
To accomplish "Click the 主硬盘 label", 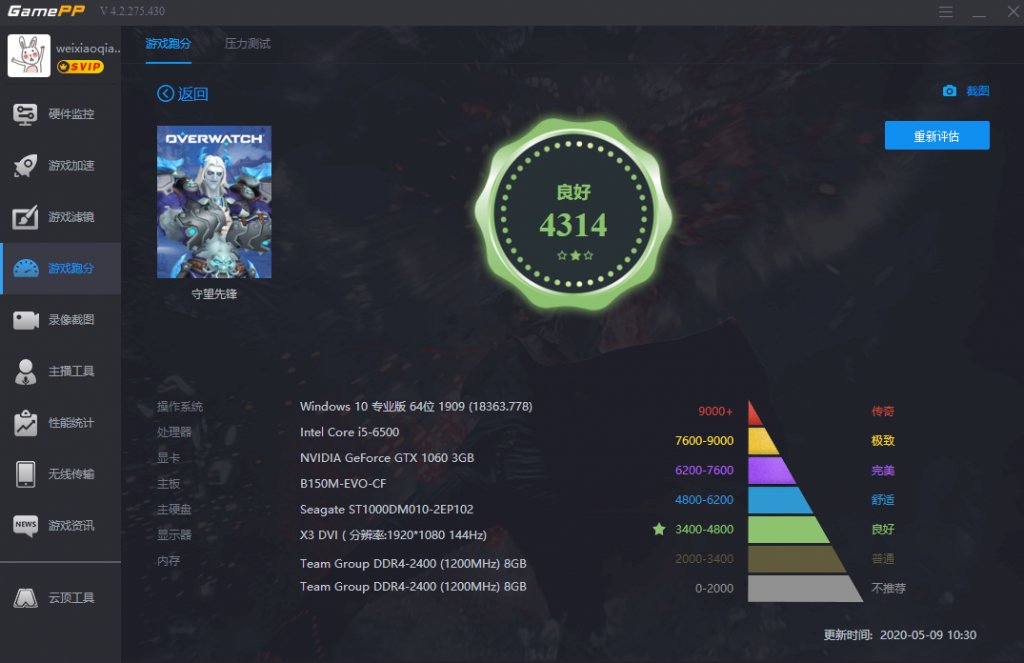I will coord(174,509).
